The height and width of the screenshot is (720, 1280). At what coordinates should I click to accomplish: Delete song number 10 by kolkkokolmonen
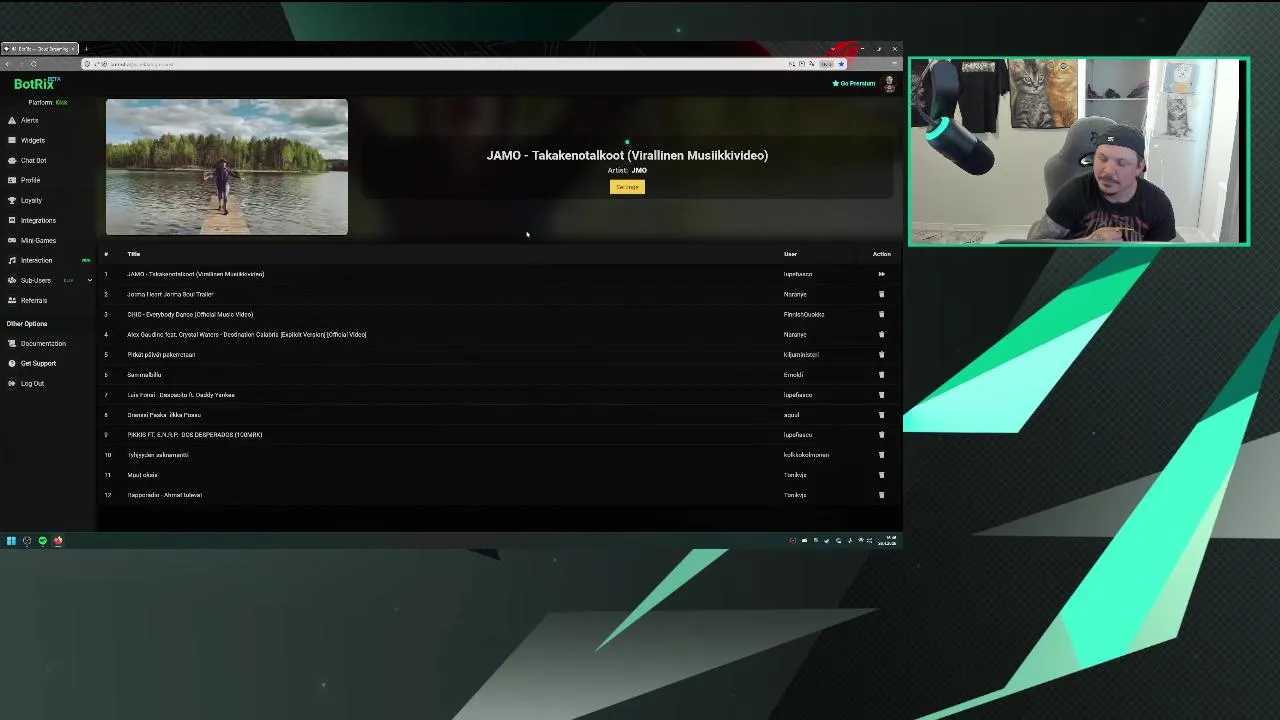(881, 454)
